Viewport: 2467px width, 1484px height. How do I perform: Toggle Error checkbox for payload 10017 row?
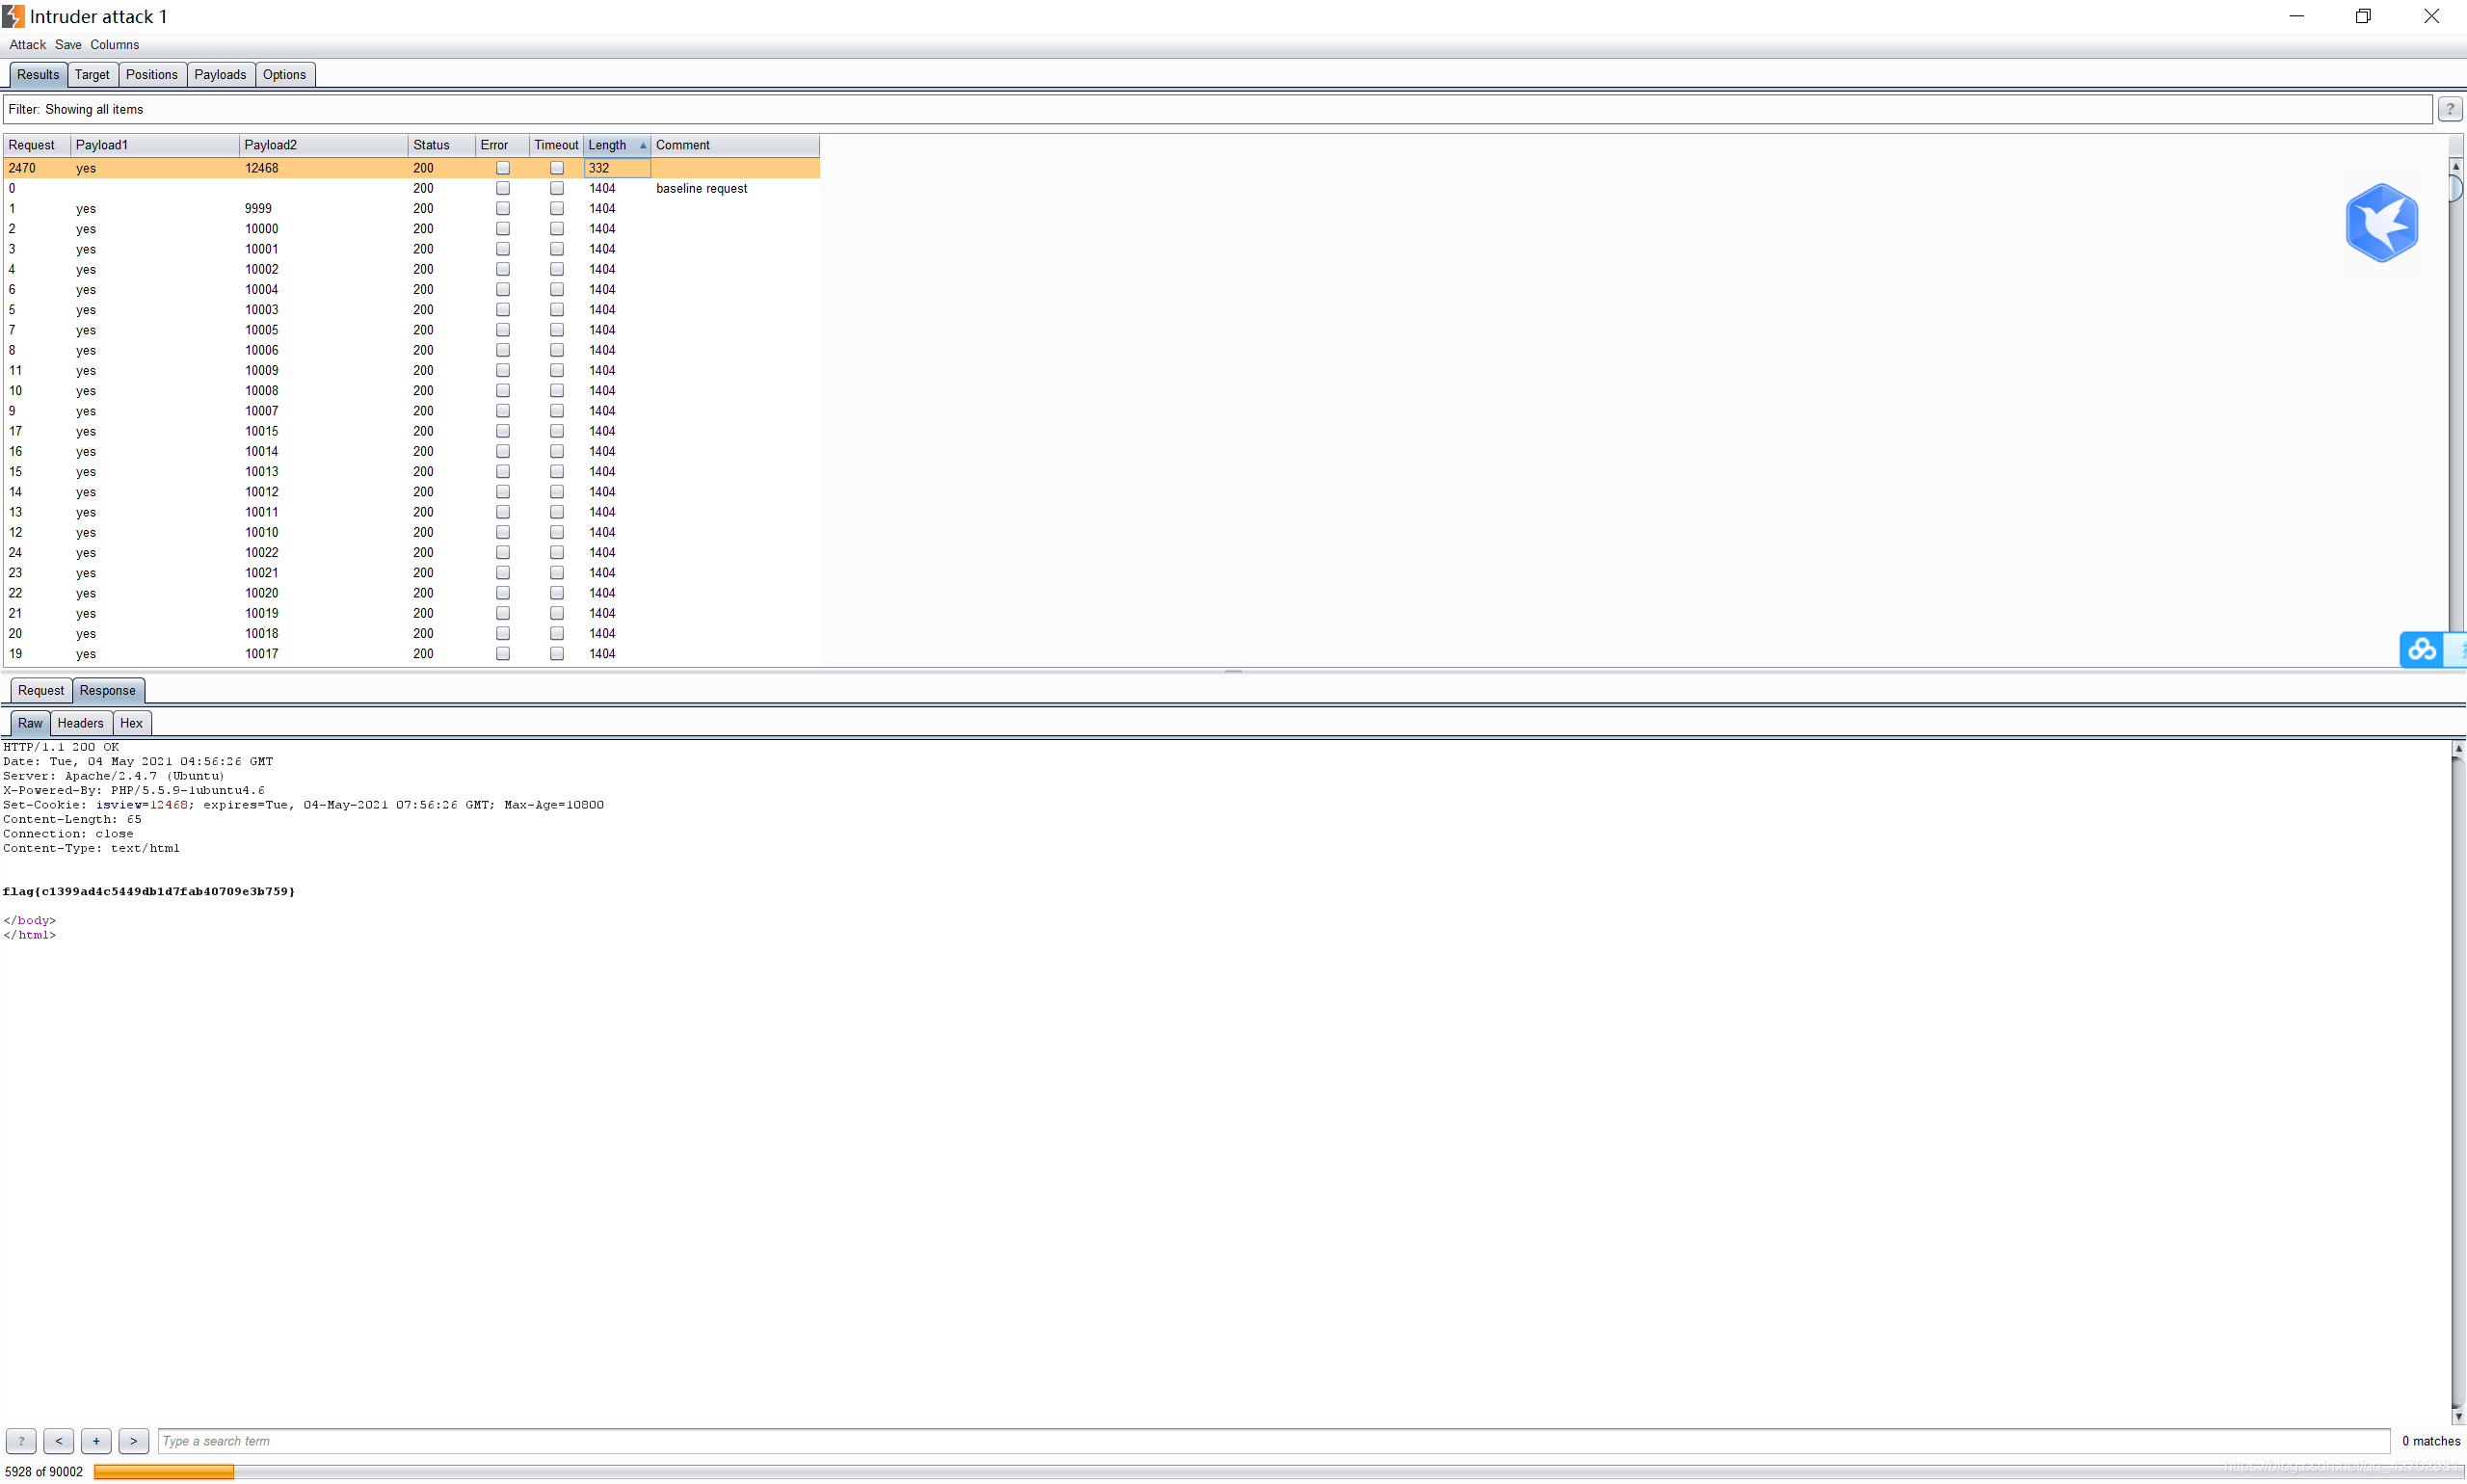tap(503, 653)
